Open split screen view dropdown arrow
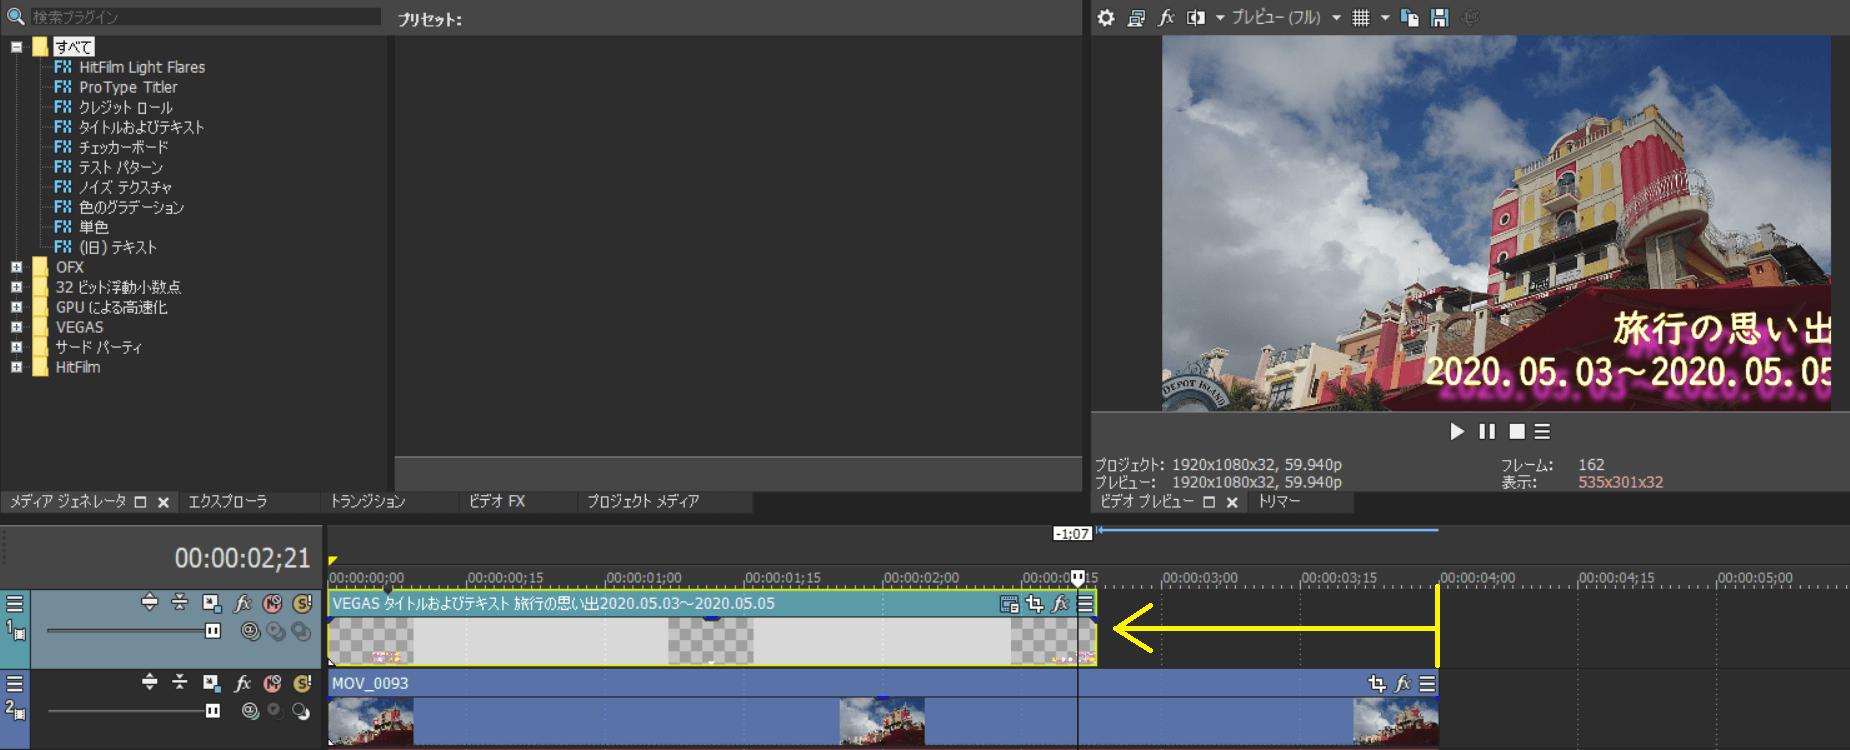Screen dimensions: 1850x750 point(1220,17)
